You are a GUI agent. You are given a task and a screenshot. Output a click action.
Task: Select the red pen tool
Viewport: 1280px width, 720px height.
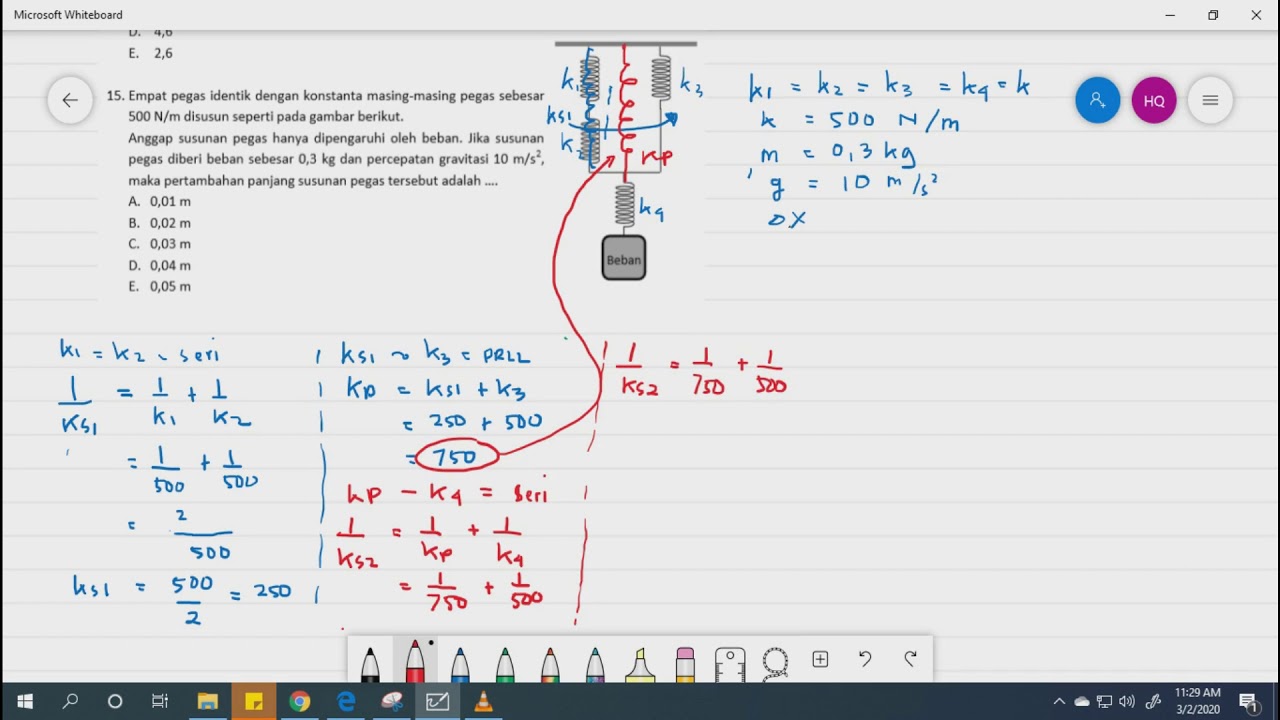pyautogui.click(x=415, y=661)
